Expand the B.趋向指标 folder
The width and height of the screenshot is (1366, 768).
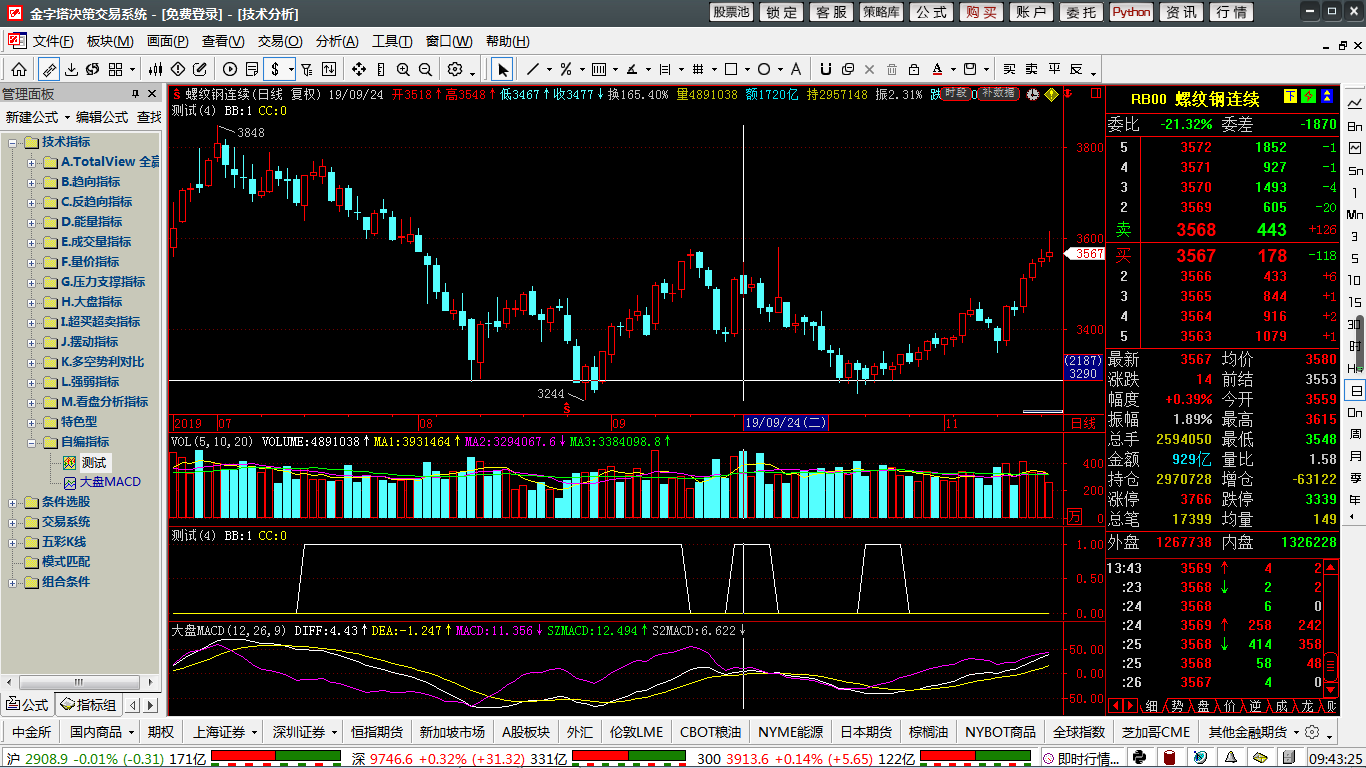[31, 182]
